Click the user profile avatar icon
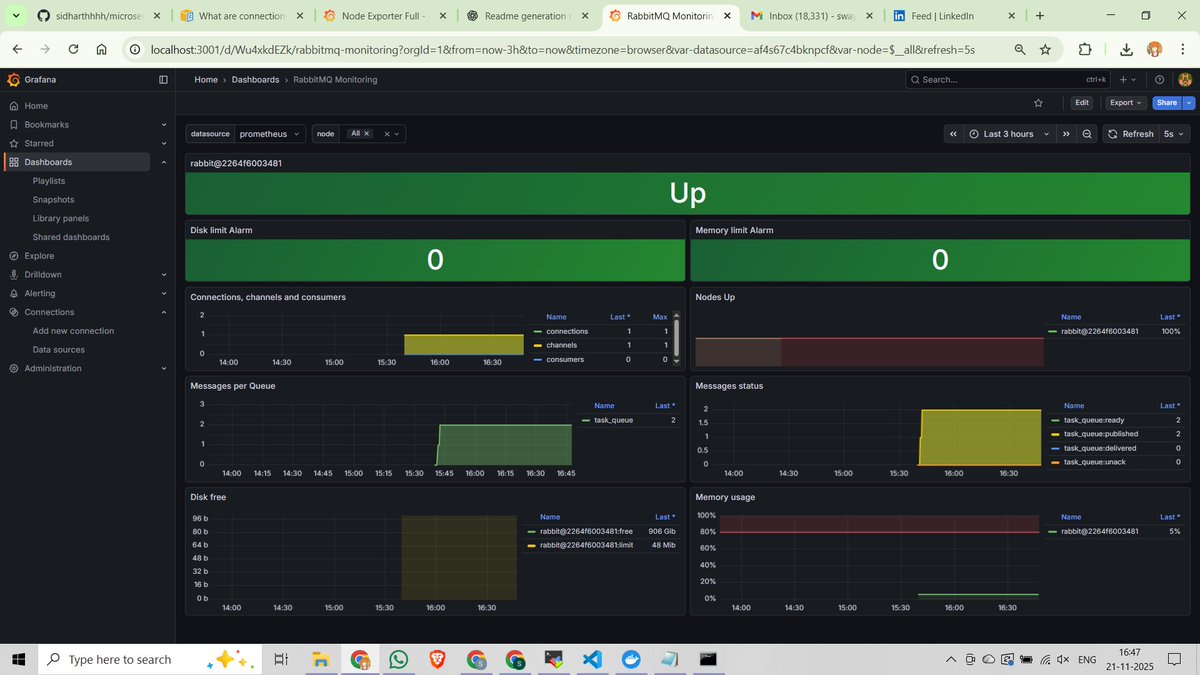The width and height of the screenshot is (1200, 675). point(1185,79)
